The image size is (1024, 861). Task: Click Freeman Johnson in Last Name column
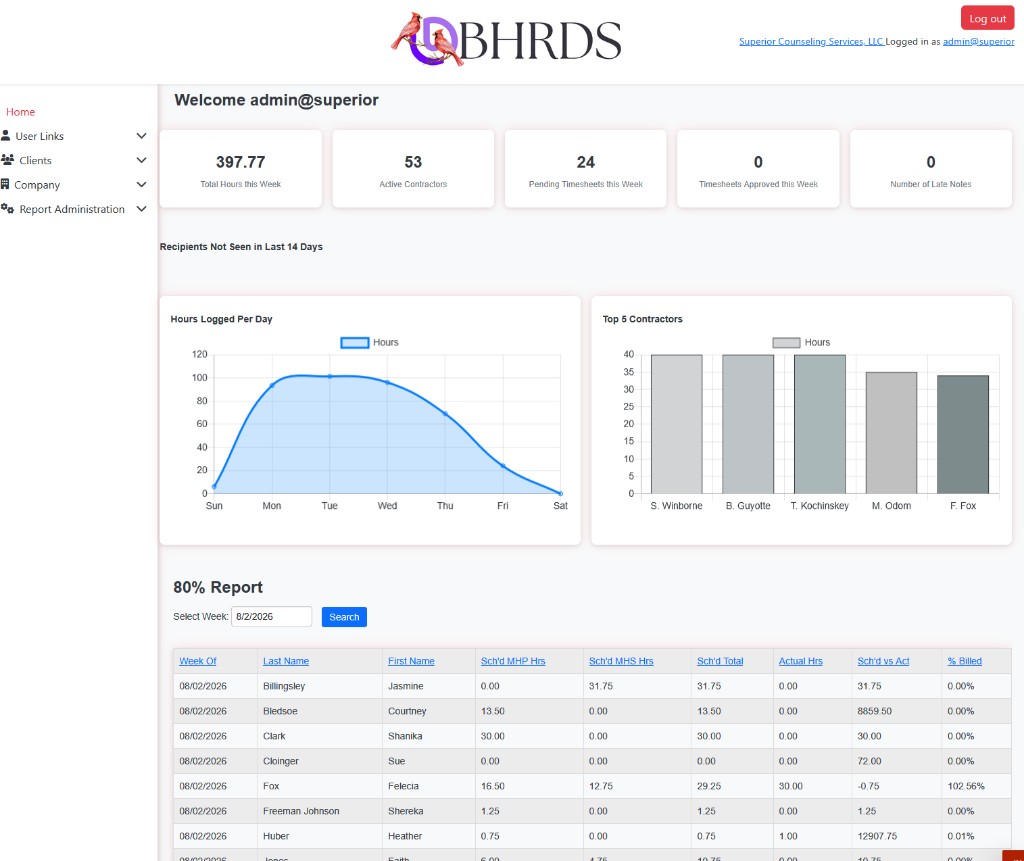300,811
